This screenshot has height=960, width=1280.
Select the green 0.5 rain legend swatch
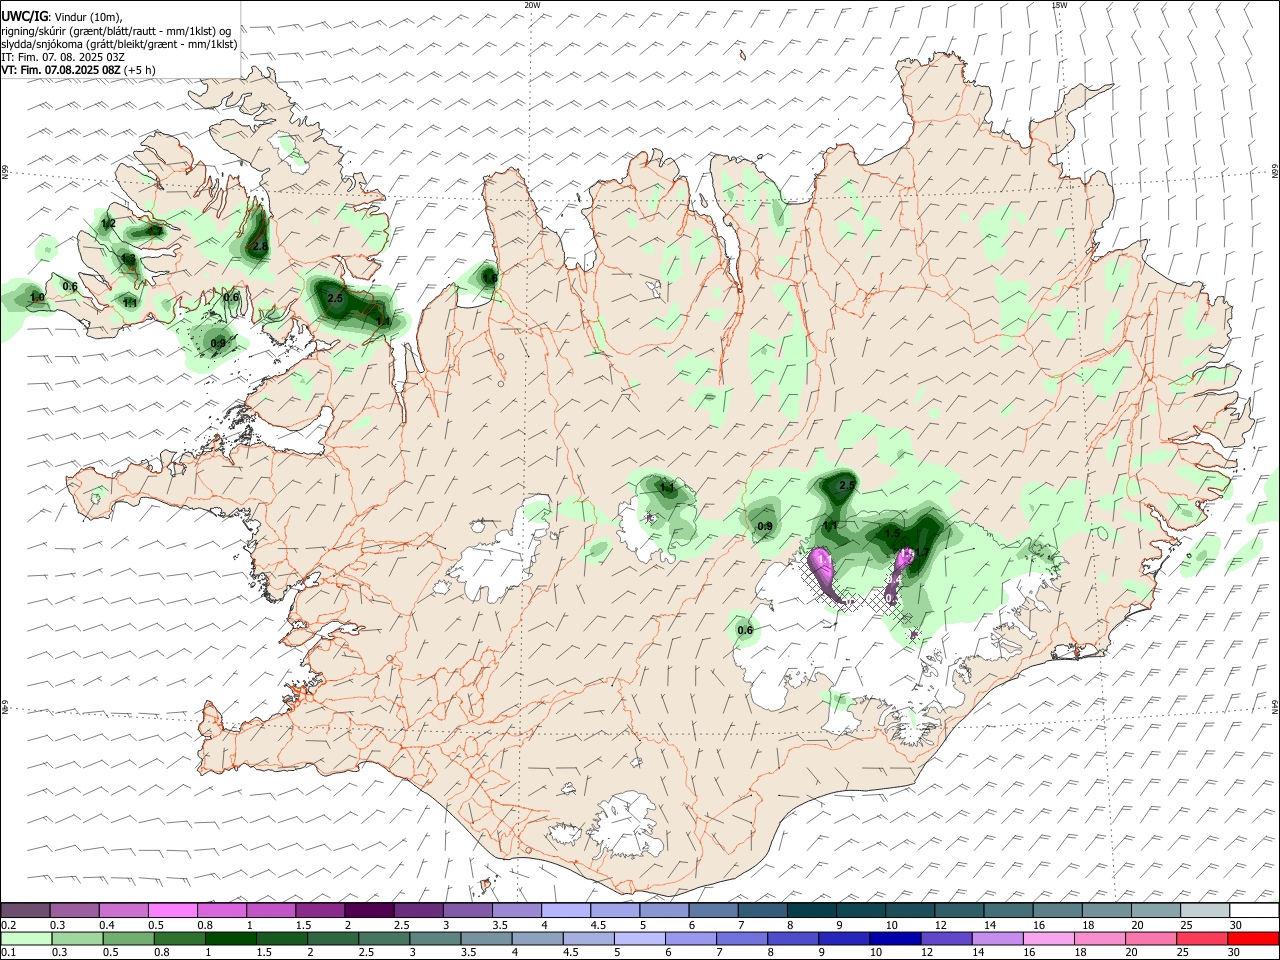(x=129, y=939)
